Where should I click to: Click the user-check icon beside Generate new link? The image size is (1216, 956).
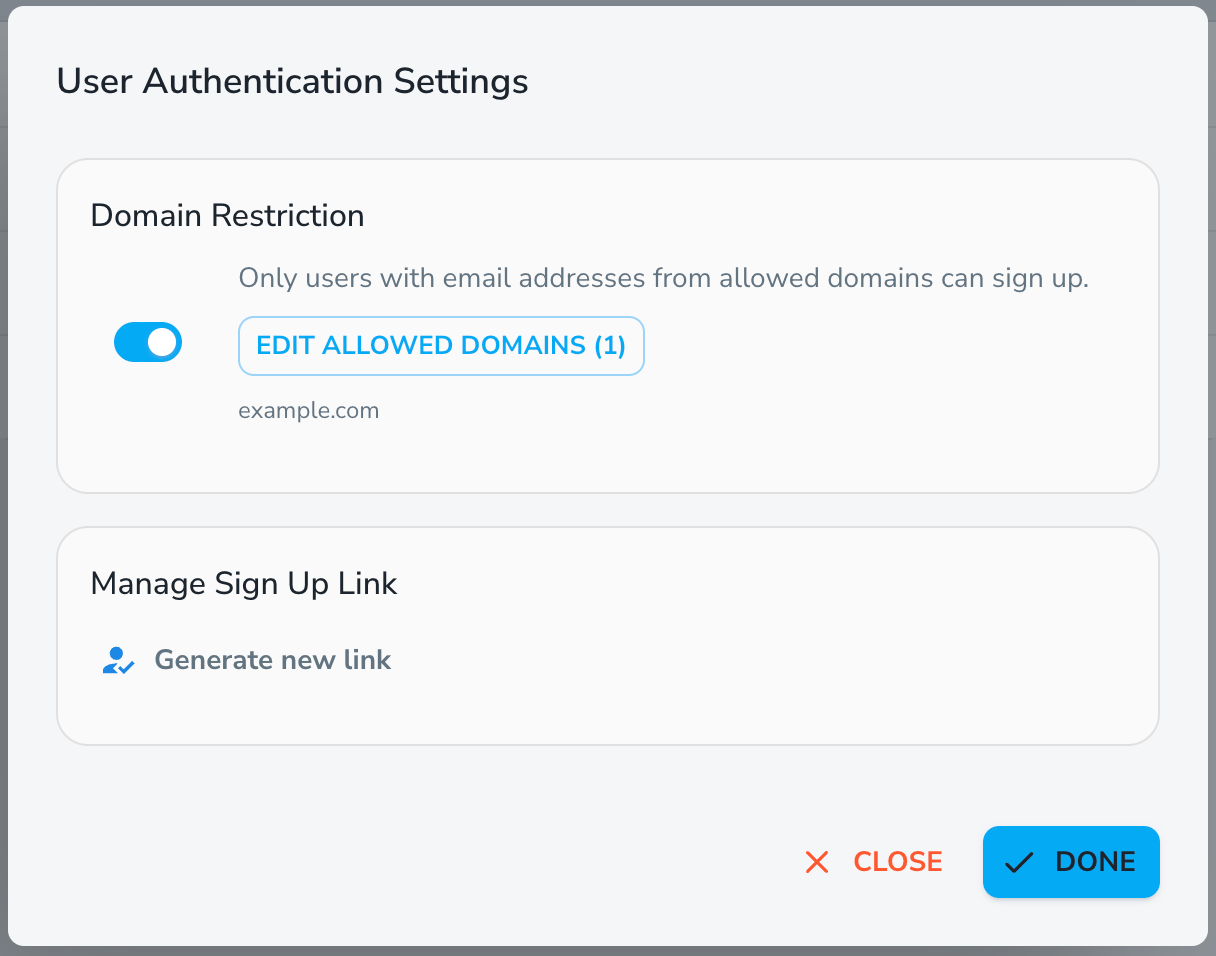point(118,660)
